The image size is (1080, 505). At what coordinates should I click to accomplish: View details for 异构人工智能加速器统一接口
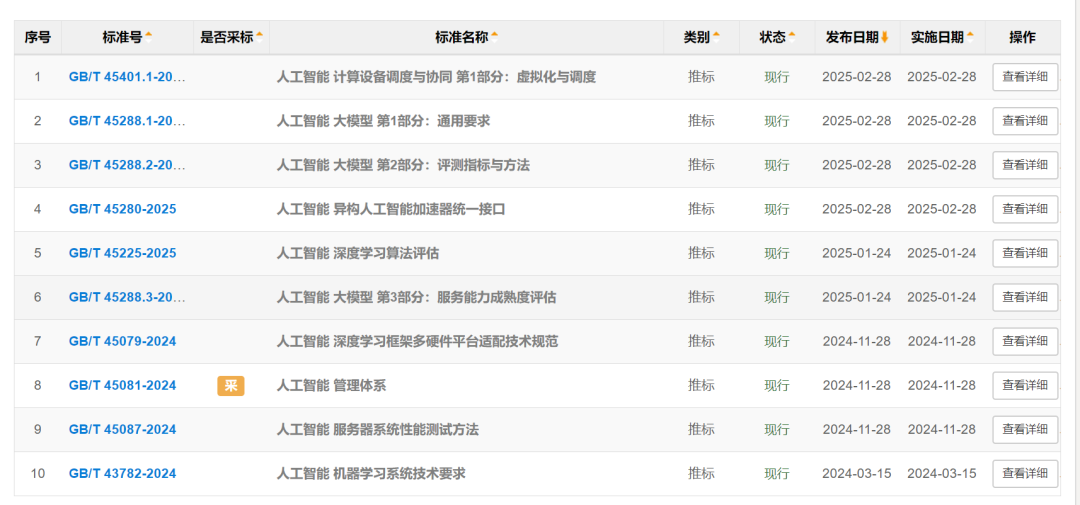coord(1025,209)
